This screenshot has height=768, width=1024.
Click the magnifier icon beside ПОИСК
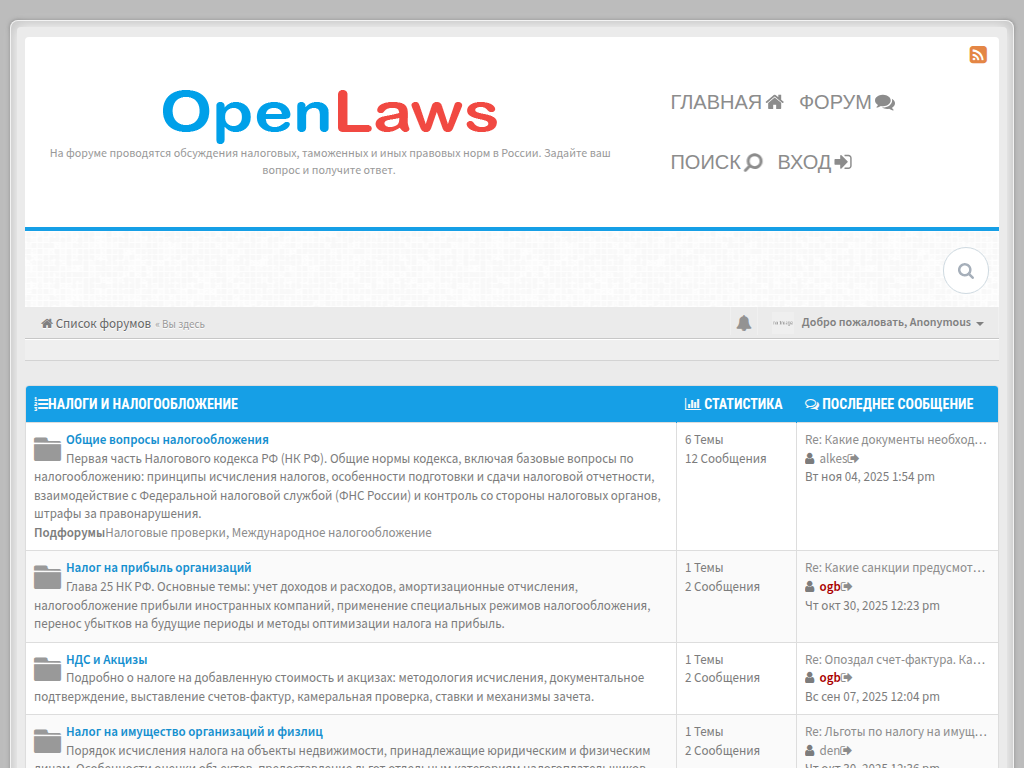coord(755,161)
